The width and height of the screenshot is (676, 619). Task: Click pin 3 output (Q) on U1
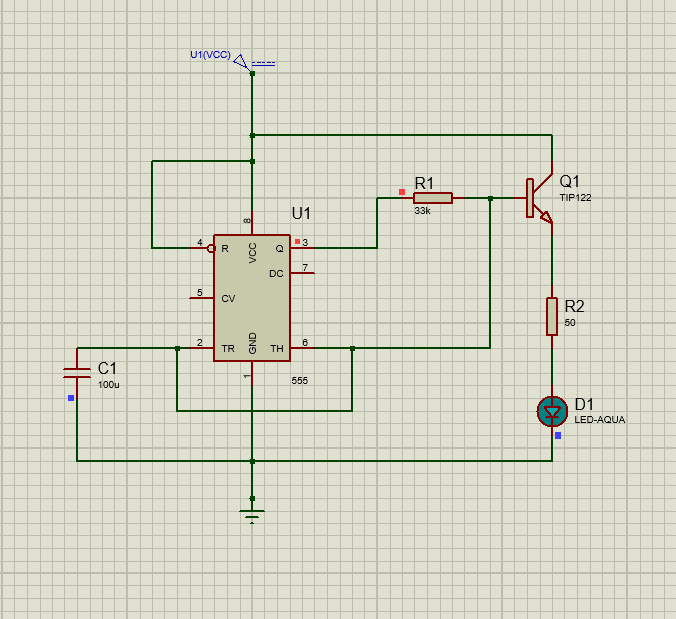click(303, 248)
